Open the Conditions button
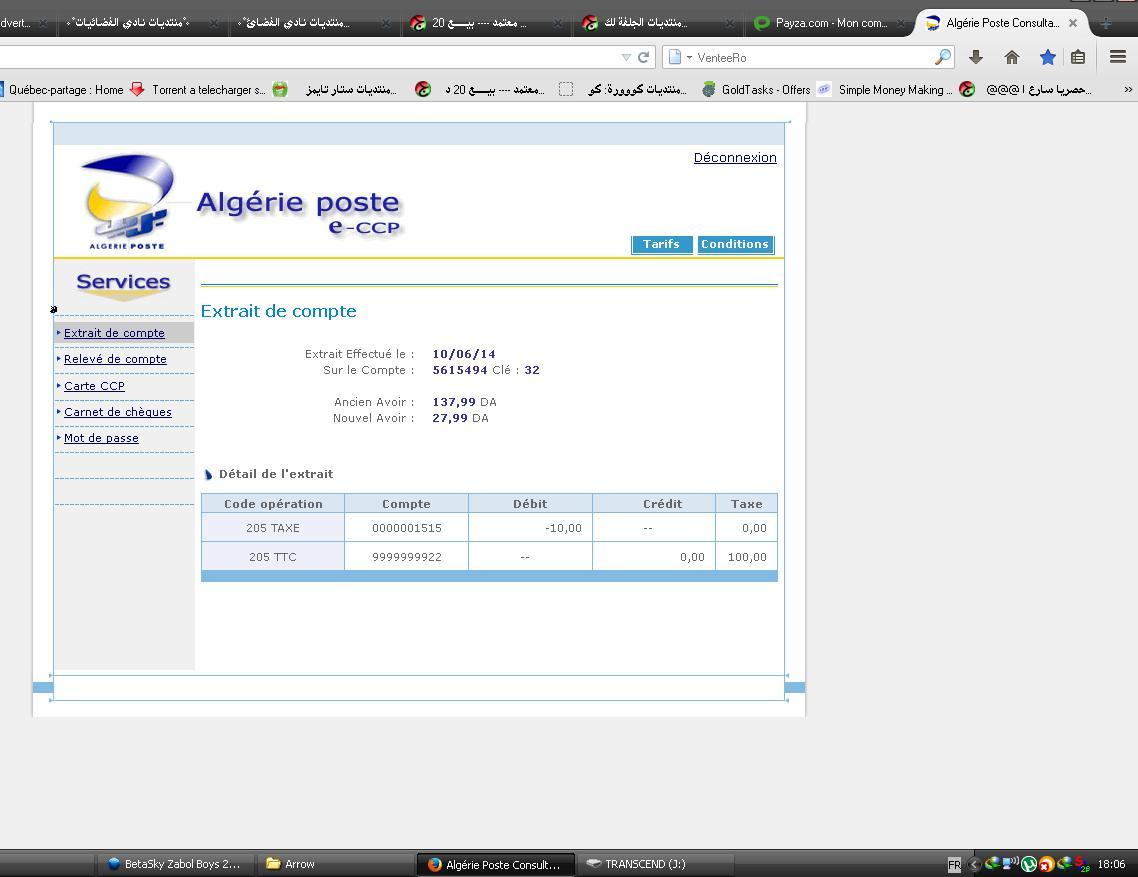1138x877 pixels. click(x=735, y=245)
